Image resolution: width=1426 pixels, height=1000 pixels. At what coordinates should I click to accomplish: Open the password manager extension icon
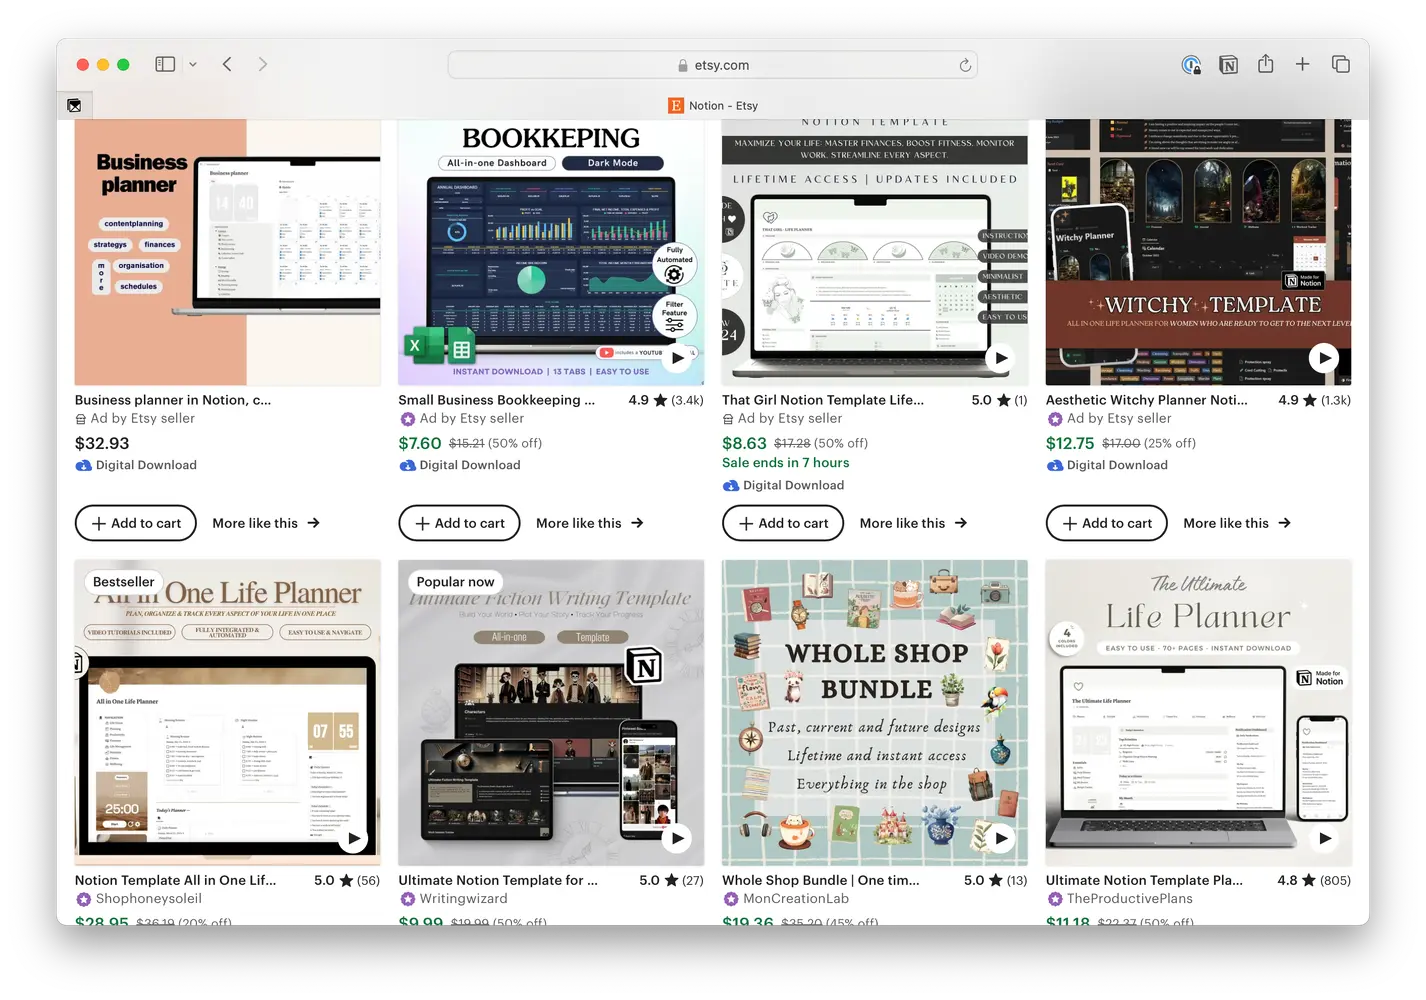[x=1191, y=65]
